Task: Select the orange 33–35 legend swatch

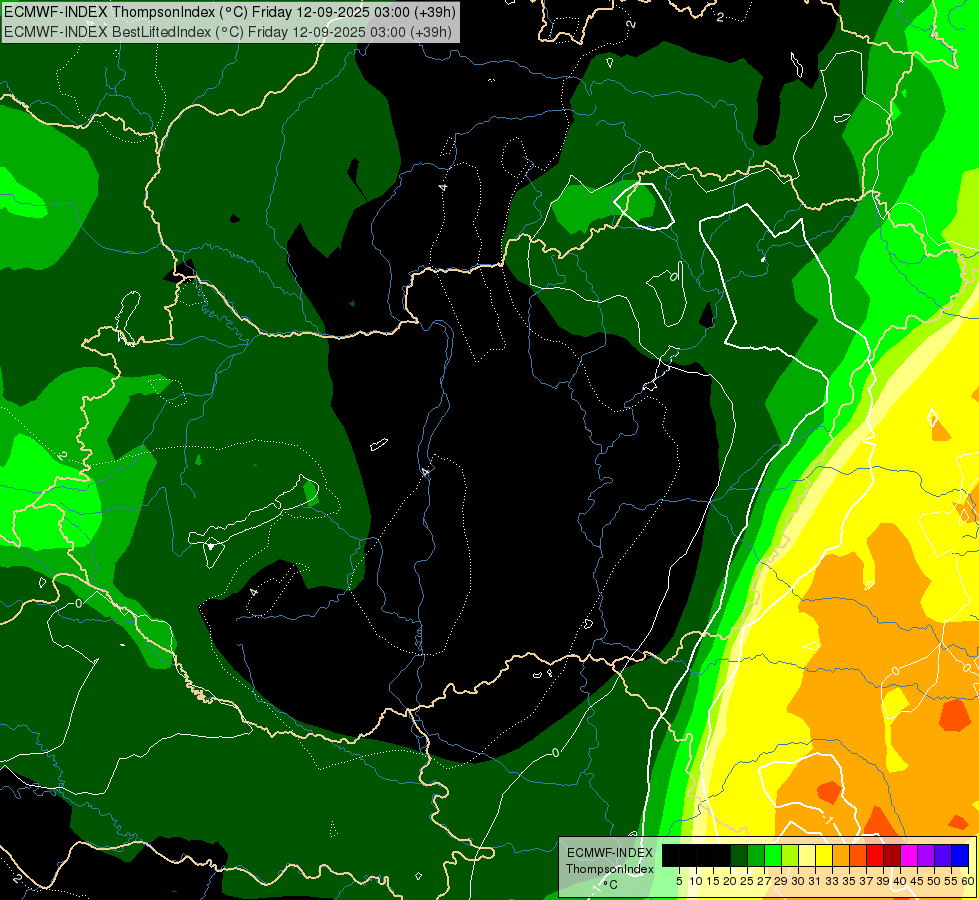Action: pyautogui.click(x=841, y=855)
